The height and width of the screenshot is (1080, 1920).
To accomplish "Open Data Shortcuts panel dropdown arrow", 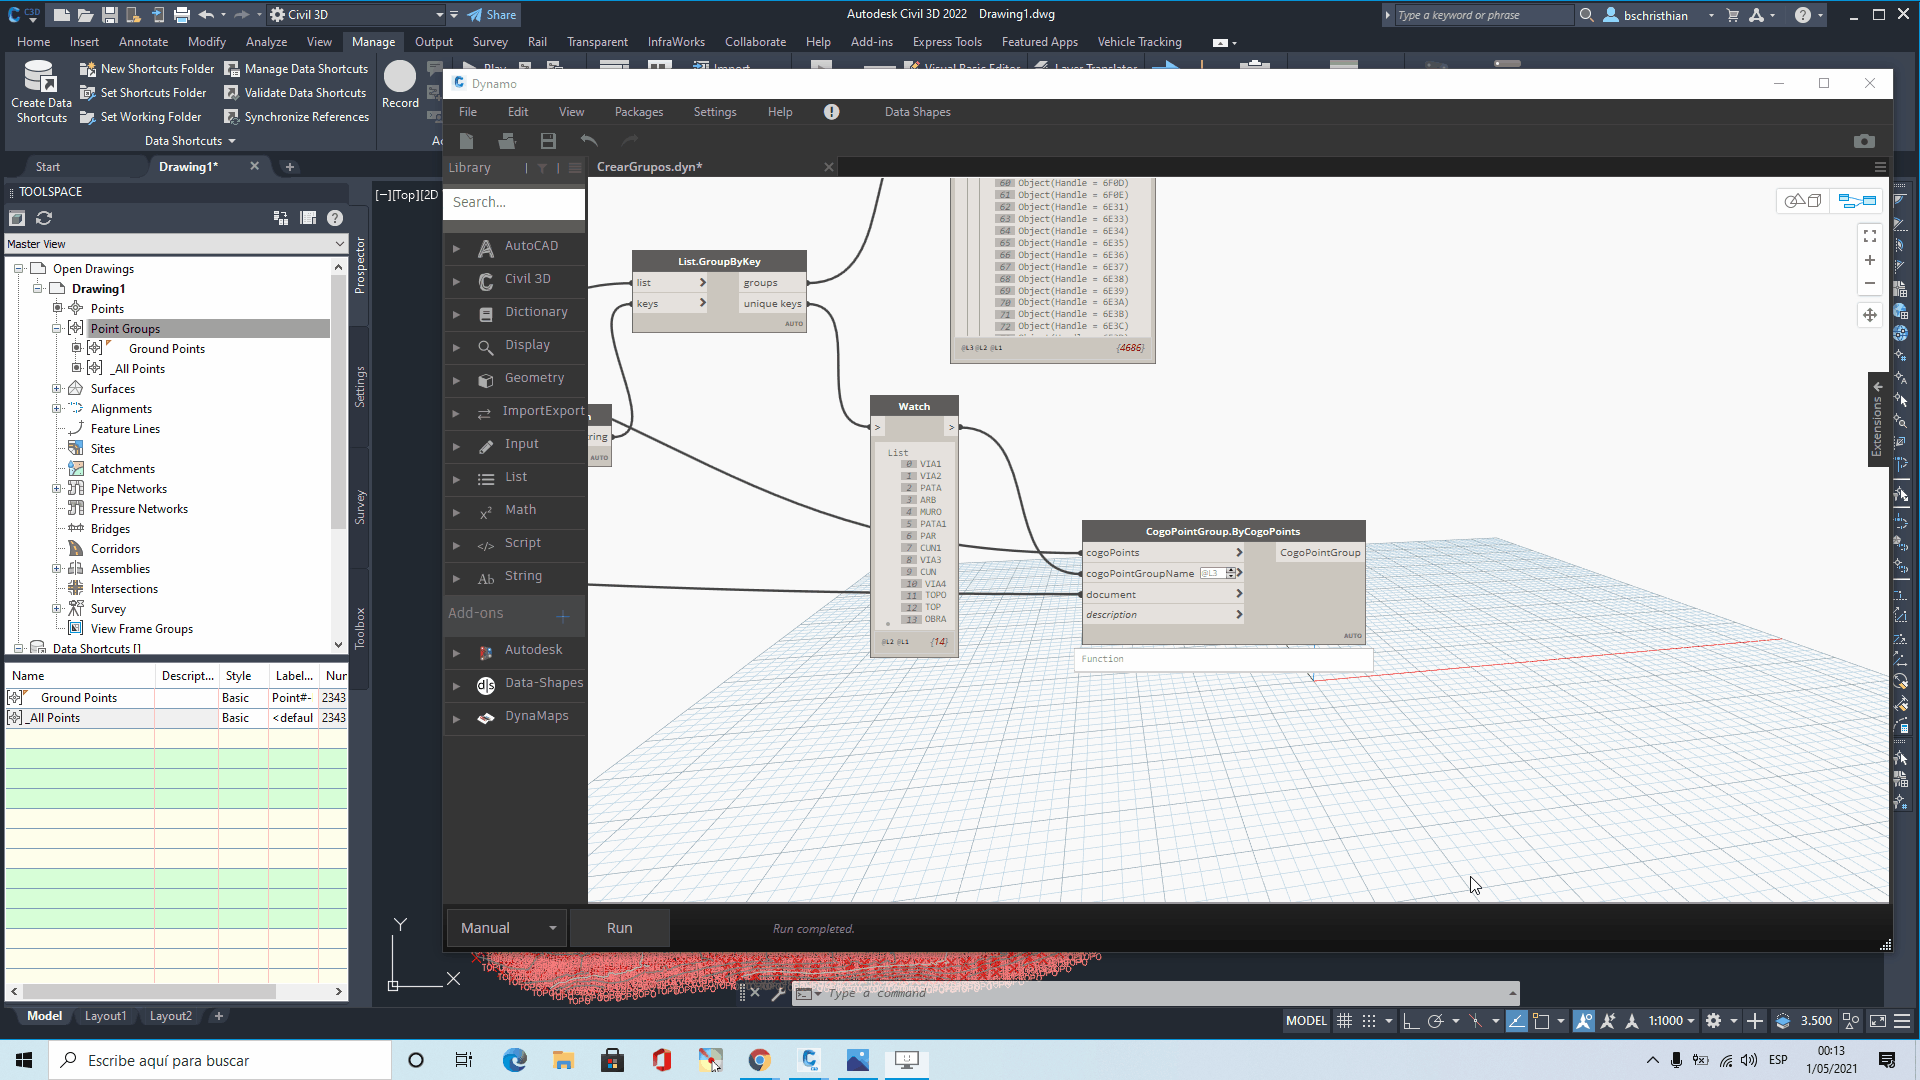I will point(232,141).
